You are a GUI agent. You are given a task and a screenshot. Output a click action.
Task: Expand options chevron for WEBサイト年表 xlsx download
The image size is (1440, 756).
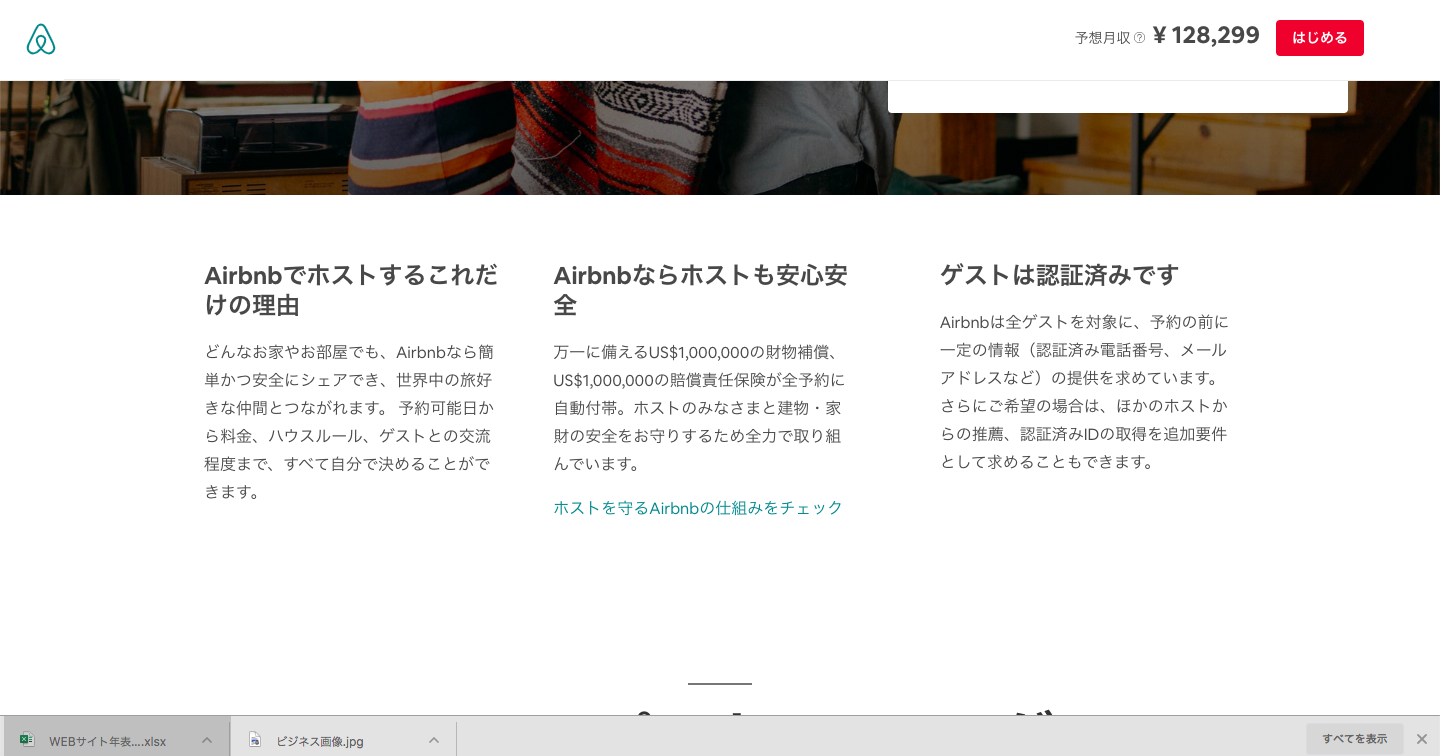pos(207,740)
